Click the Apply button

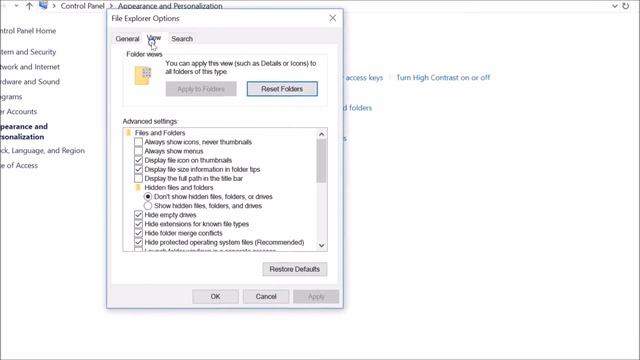(x=316, y=296)
